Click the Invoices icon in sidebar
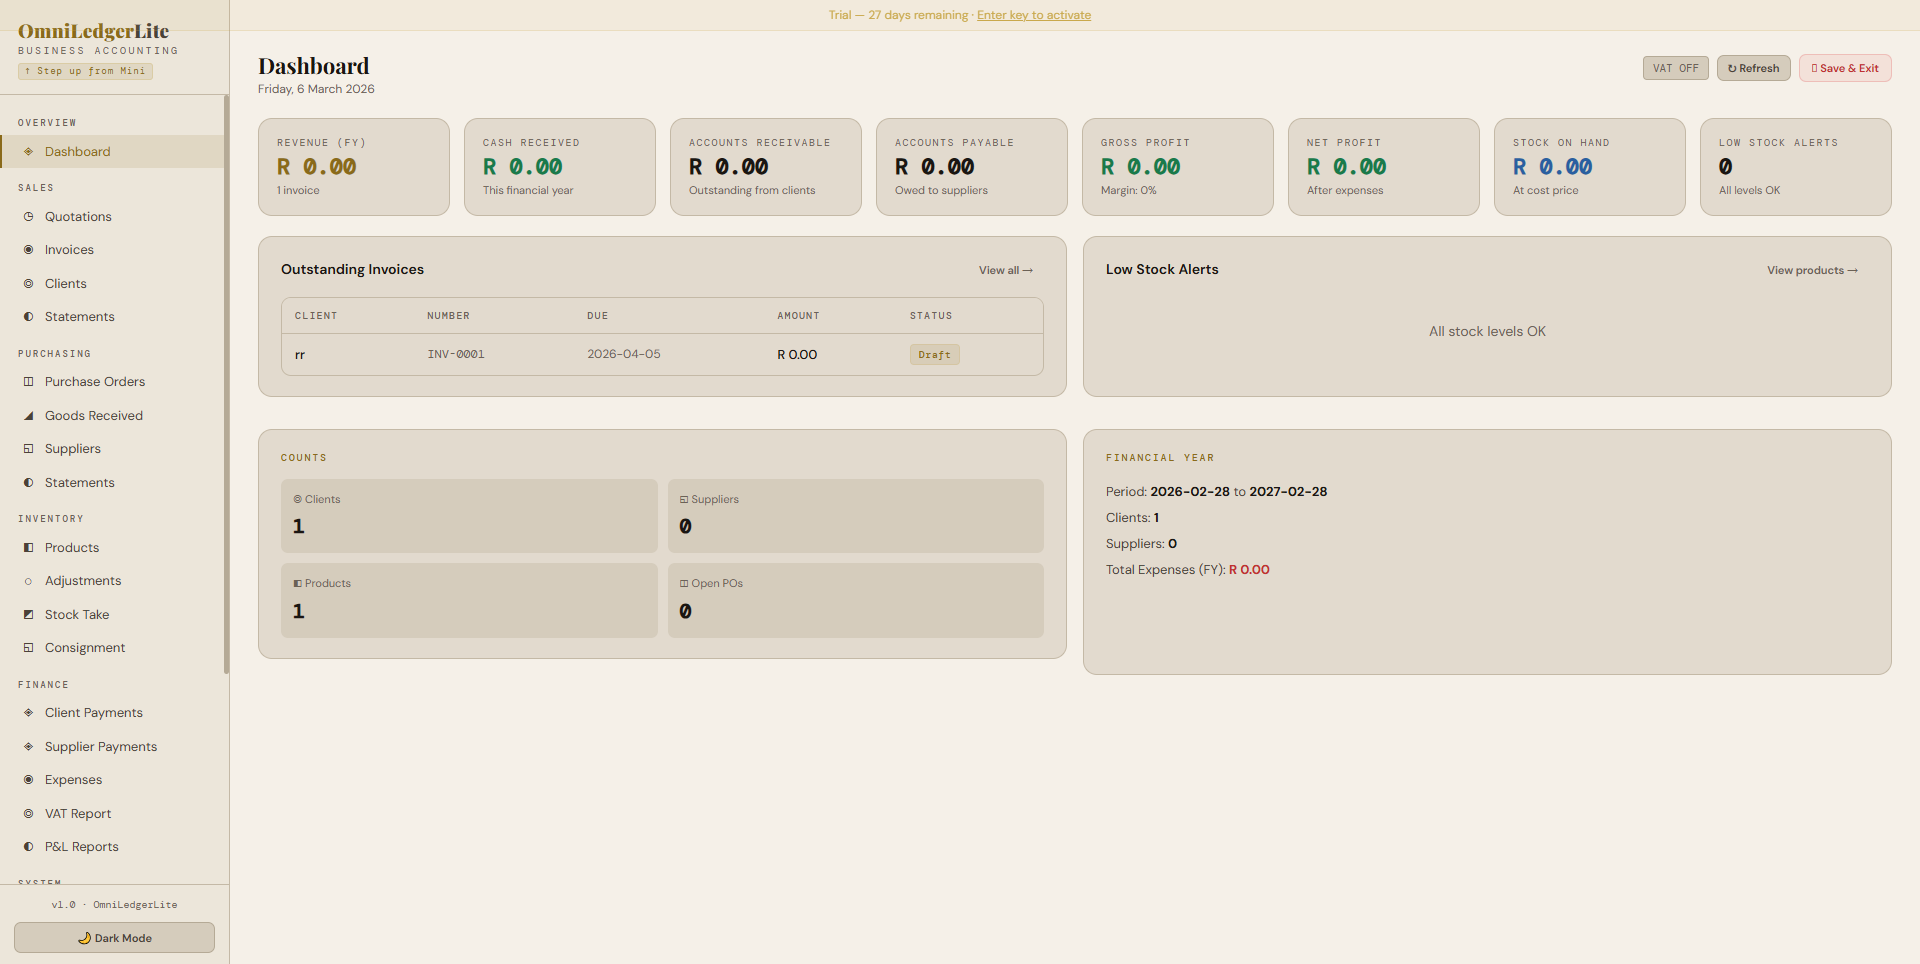This screenshot has width=1920, height=964. [28, 250]
